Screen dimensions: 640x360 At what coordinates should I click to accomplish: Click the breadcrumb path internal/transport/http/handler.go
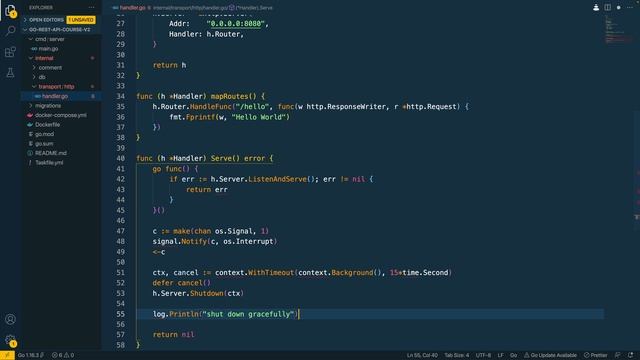pos(190,7)
